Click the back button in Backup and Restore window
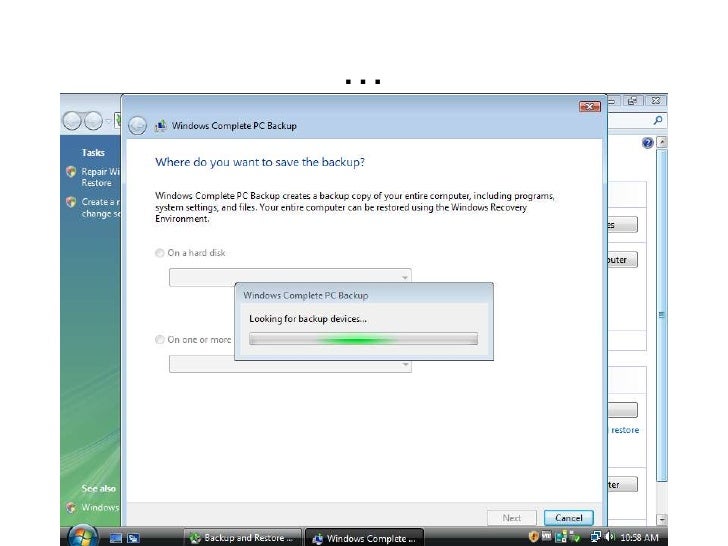Screen dimensions: 728x546 (x=72, y=121)
